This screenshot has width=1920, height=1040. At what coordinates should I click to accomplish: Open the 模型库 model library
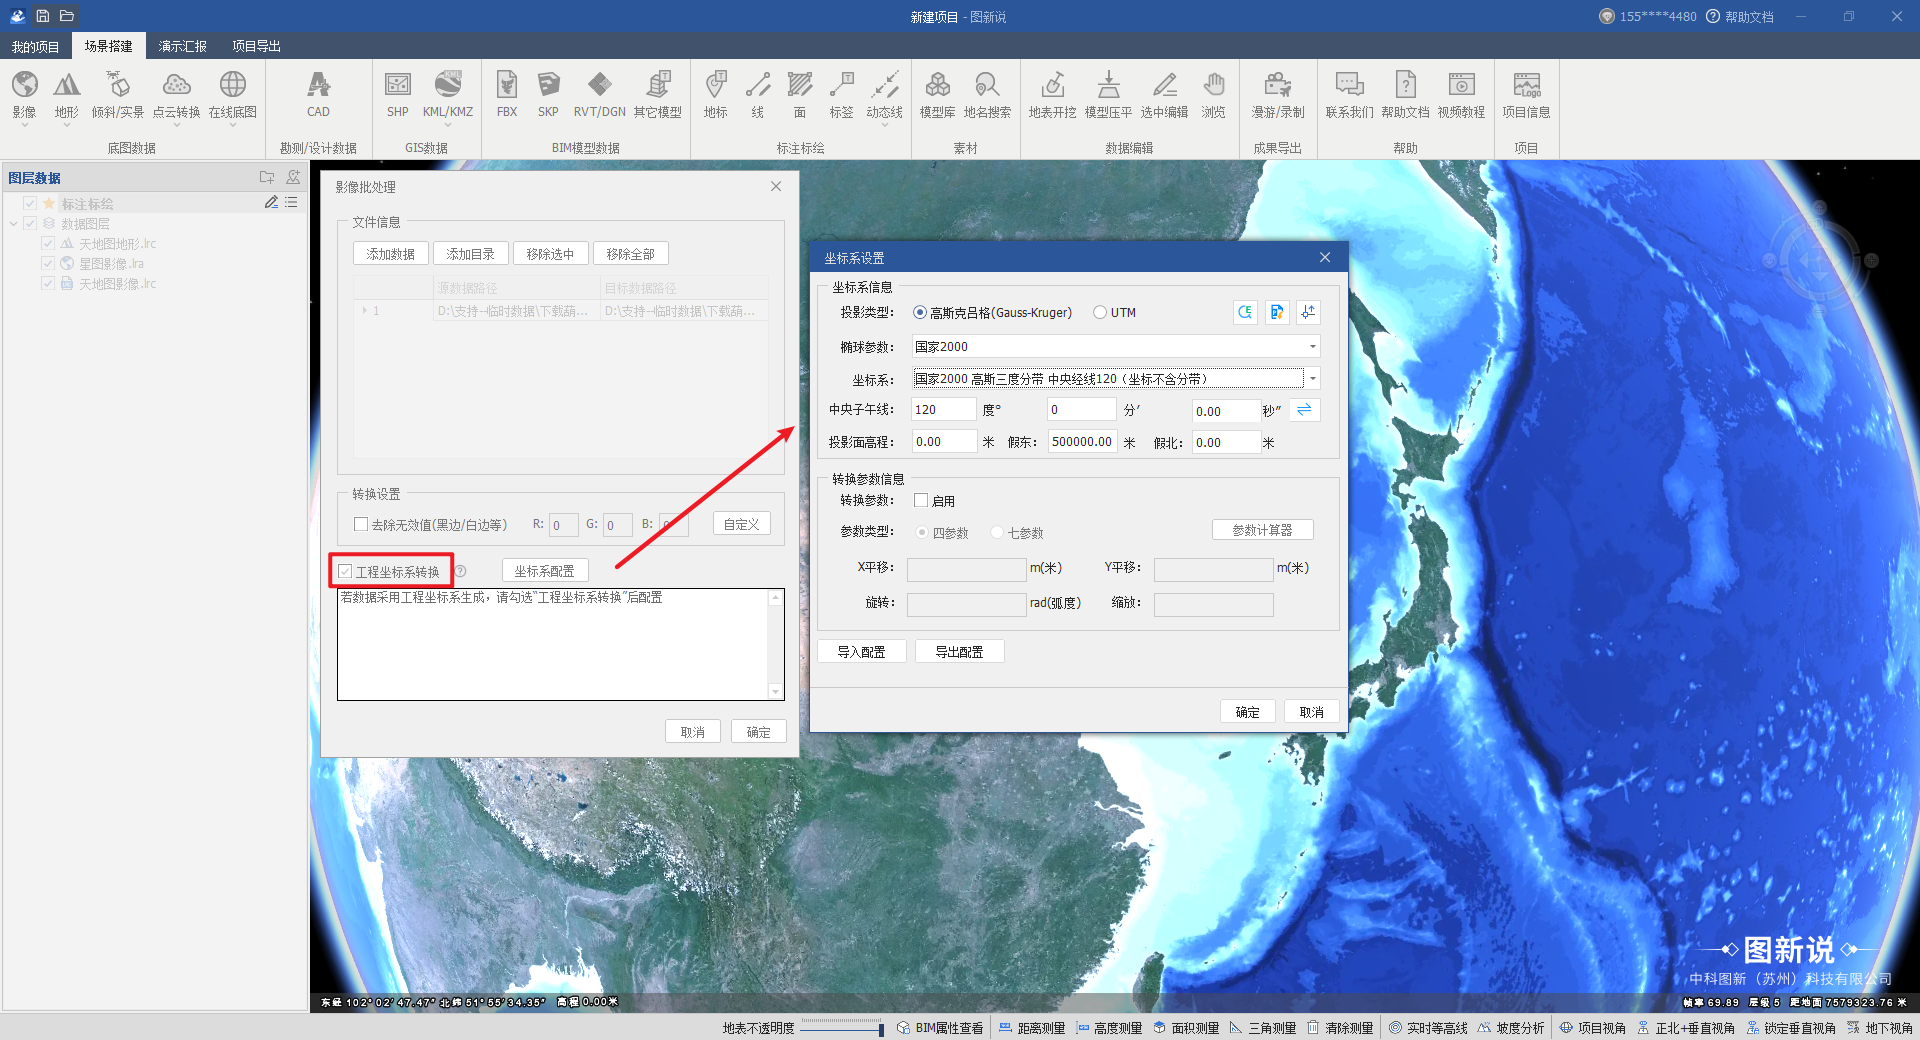937,95
